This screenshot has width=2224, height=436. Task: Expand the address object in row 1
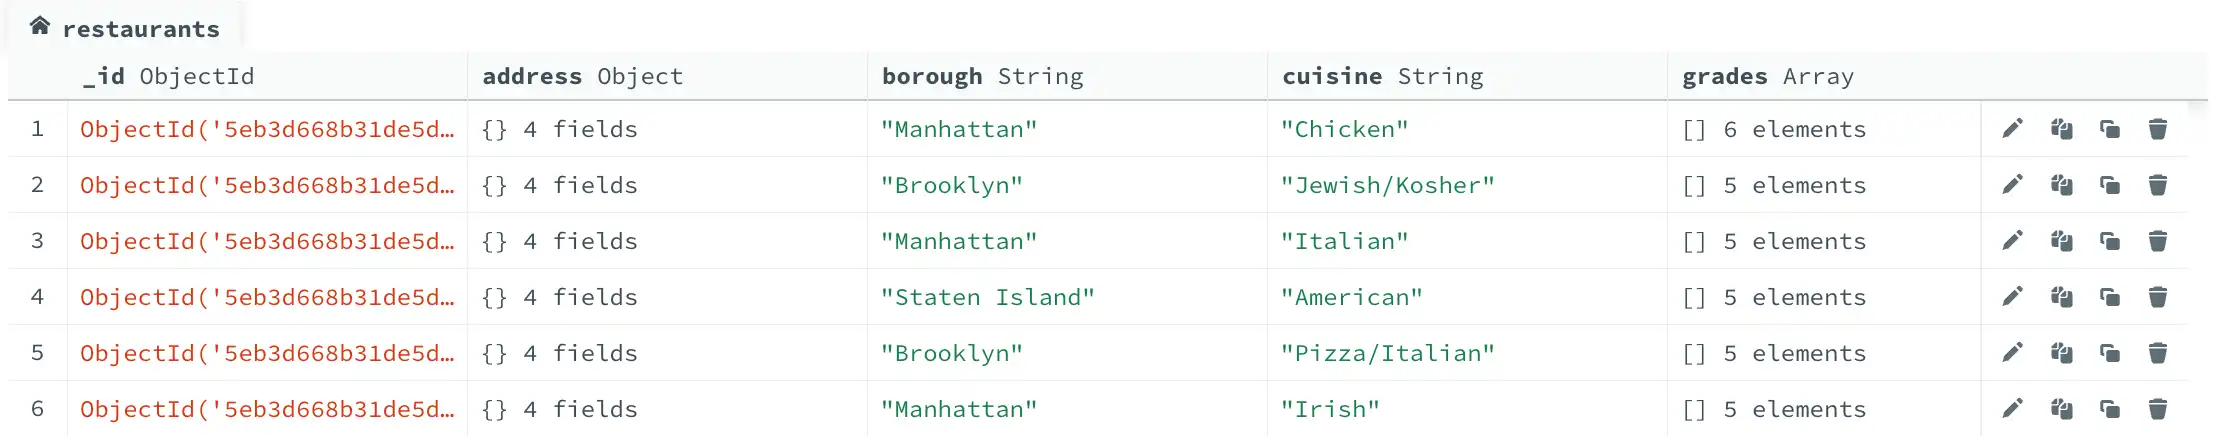coord(494,130)
